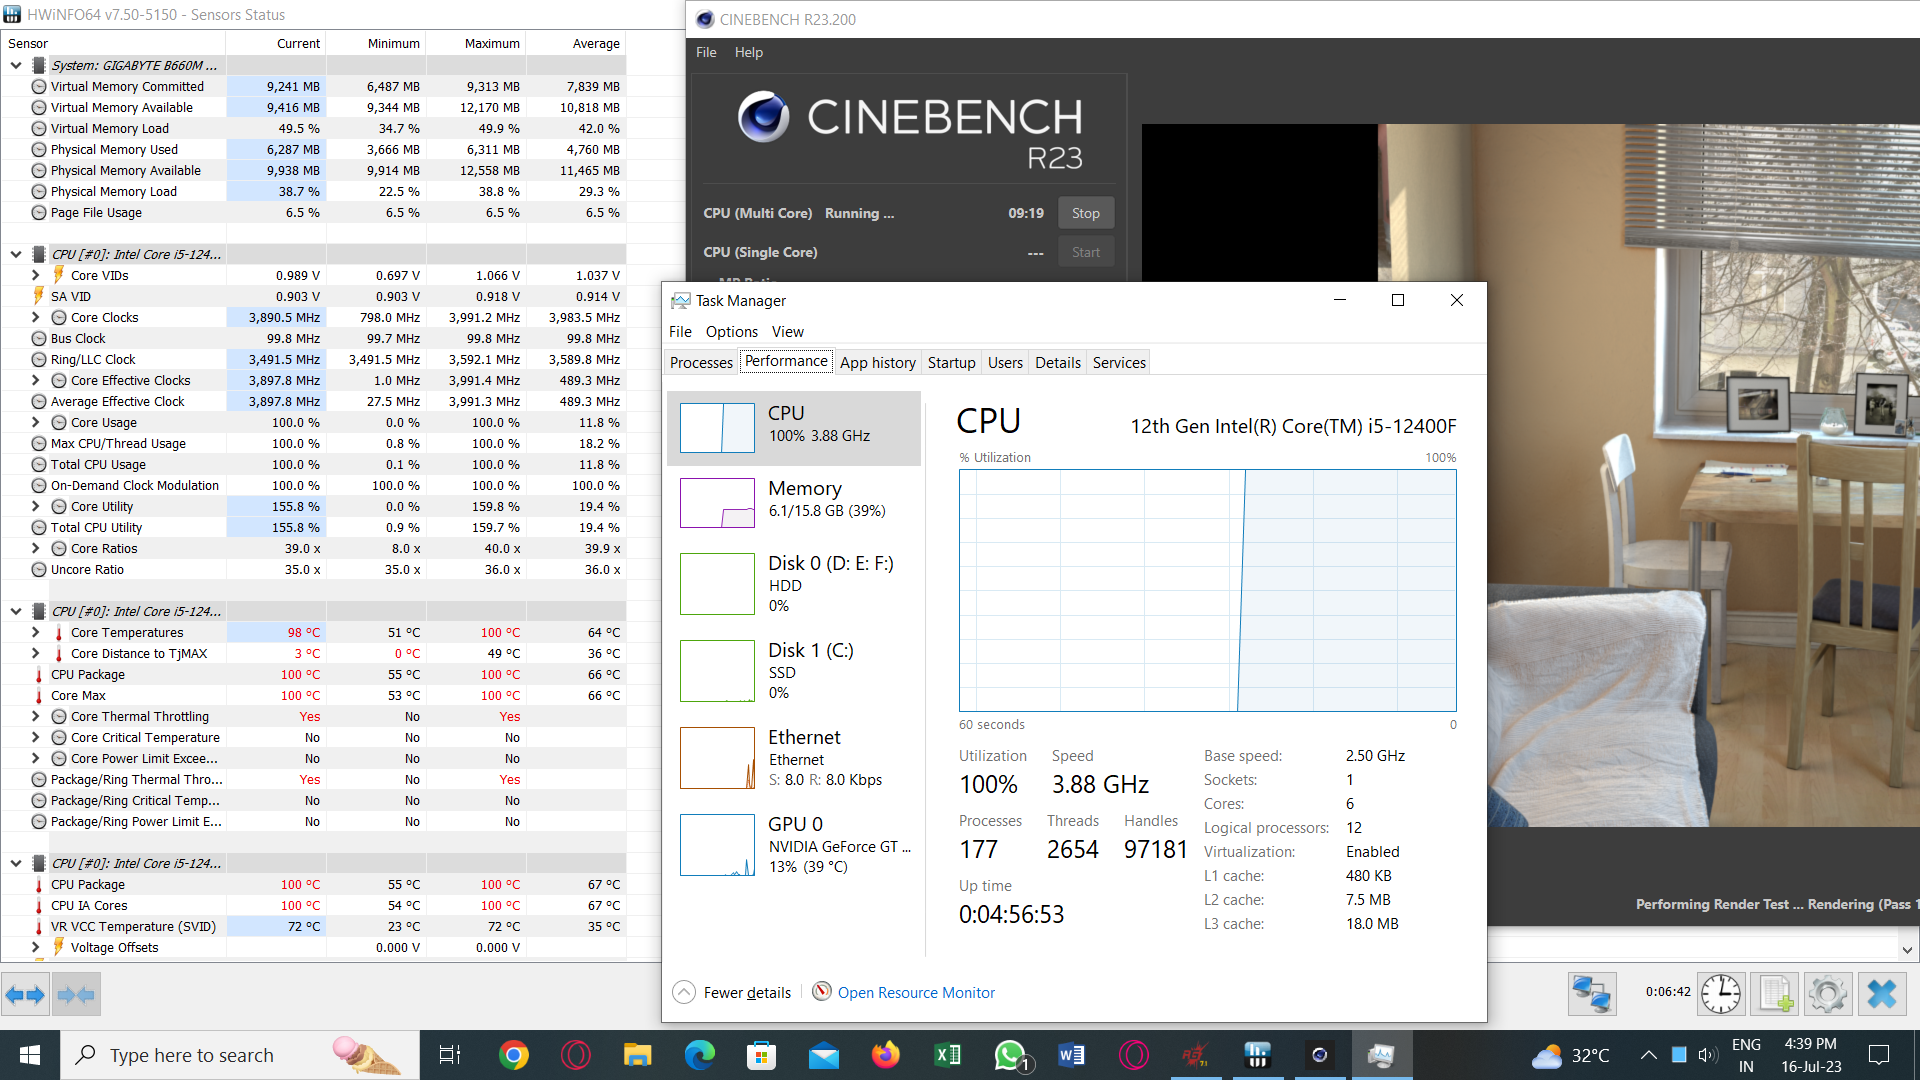The height and width of the screenshot is (1080, 1920).
Task: Sort by Current column header
Action: click(276, 43)
